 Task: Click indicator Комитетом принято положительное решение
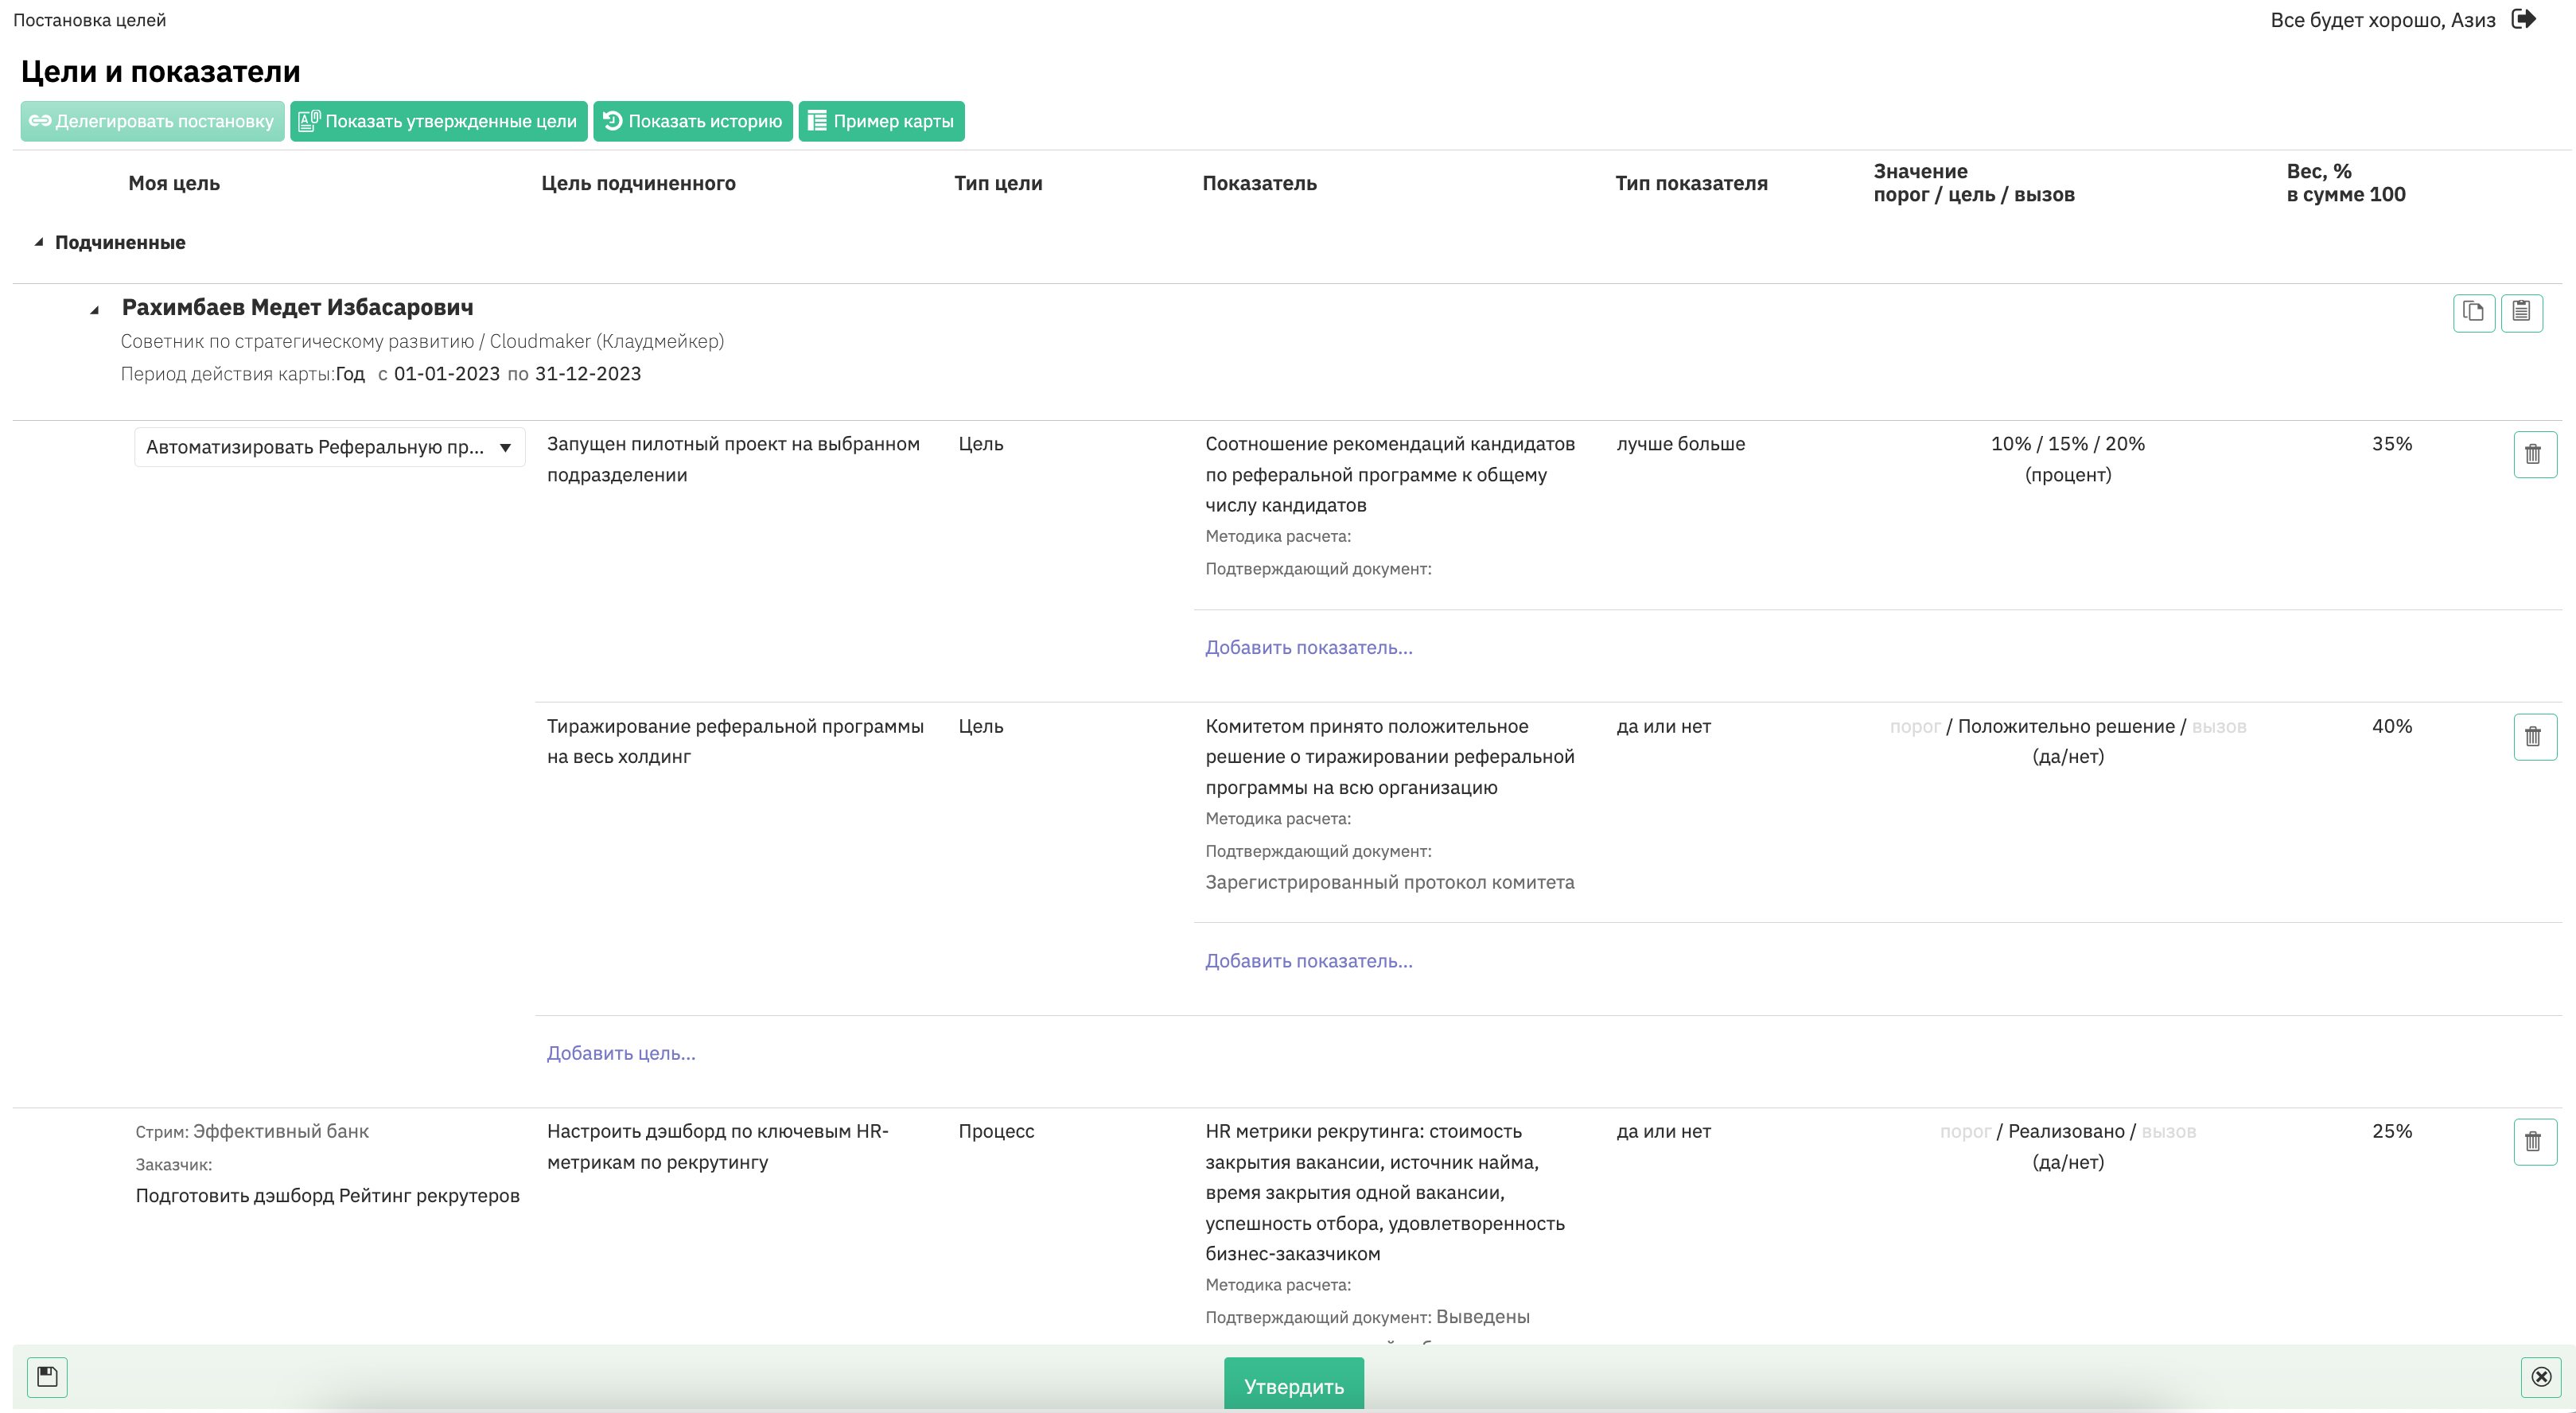point(1390,756)
